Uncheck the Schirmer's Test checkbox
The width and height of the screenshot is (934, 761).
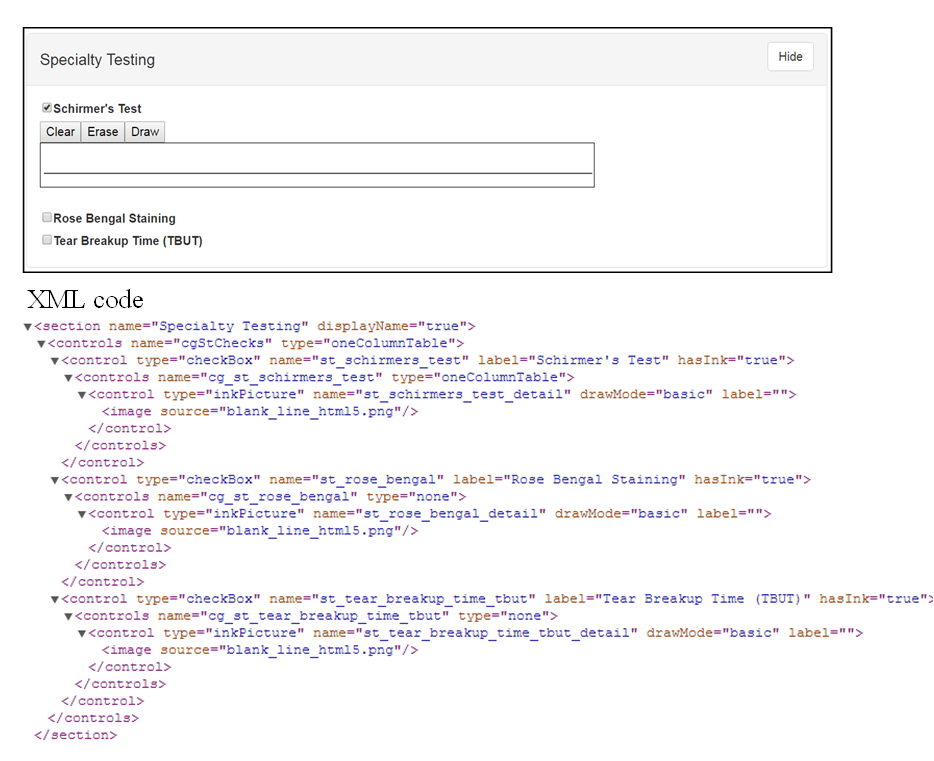point(47,108)
